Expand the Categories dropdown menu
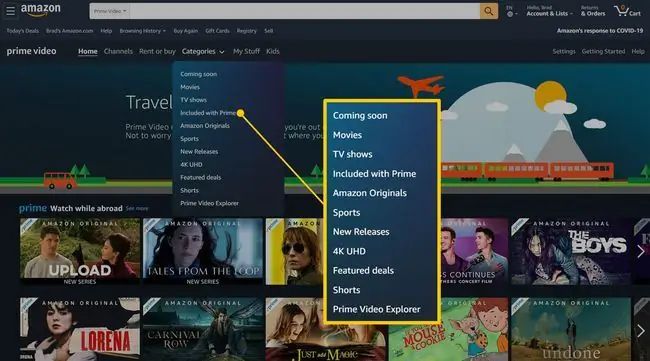650x361 pixels. 203,51
